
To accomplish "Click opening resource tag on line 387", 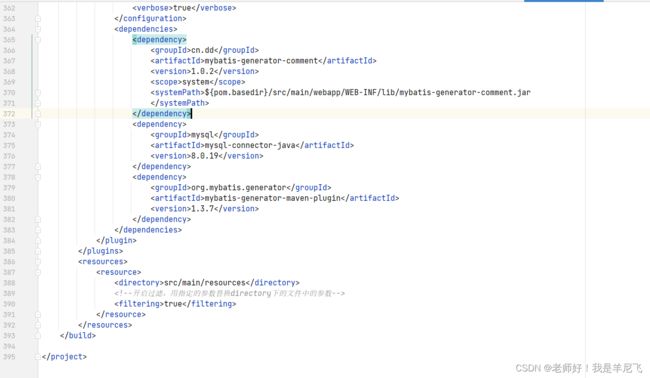I will pos(119,272).
